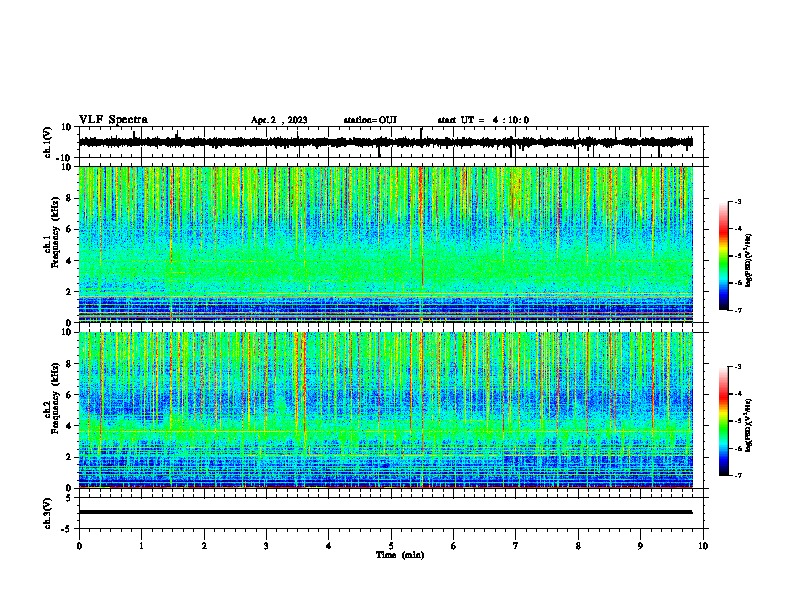The height and width of the screenshot is (612, 792).
Task: Click time-axis tick label "8"
Action: tap(578, 546)
